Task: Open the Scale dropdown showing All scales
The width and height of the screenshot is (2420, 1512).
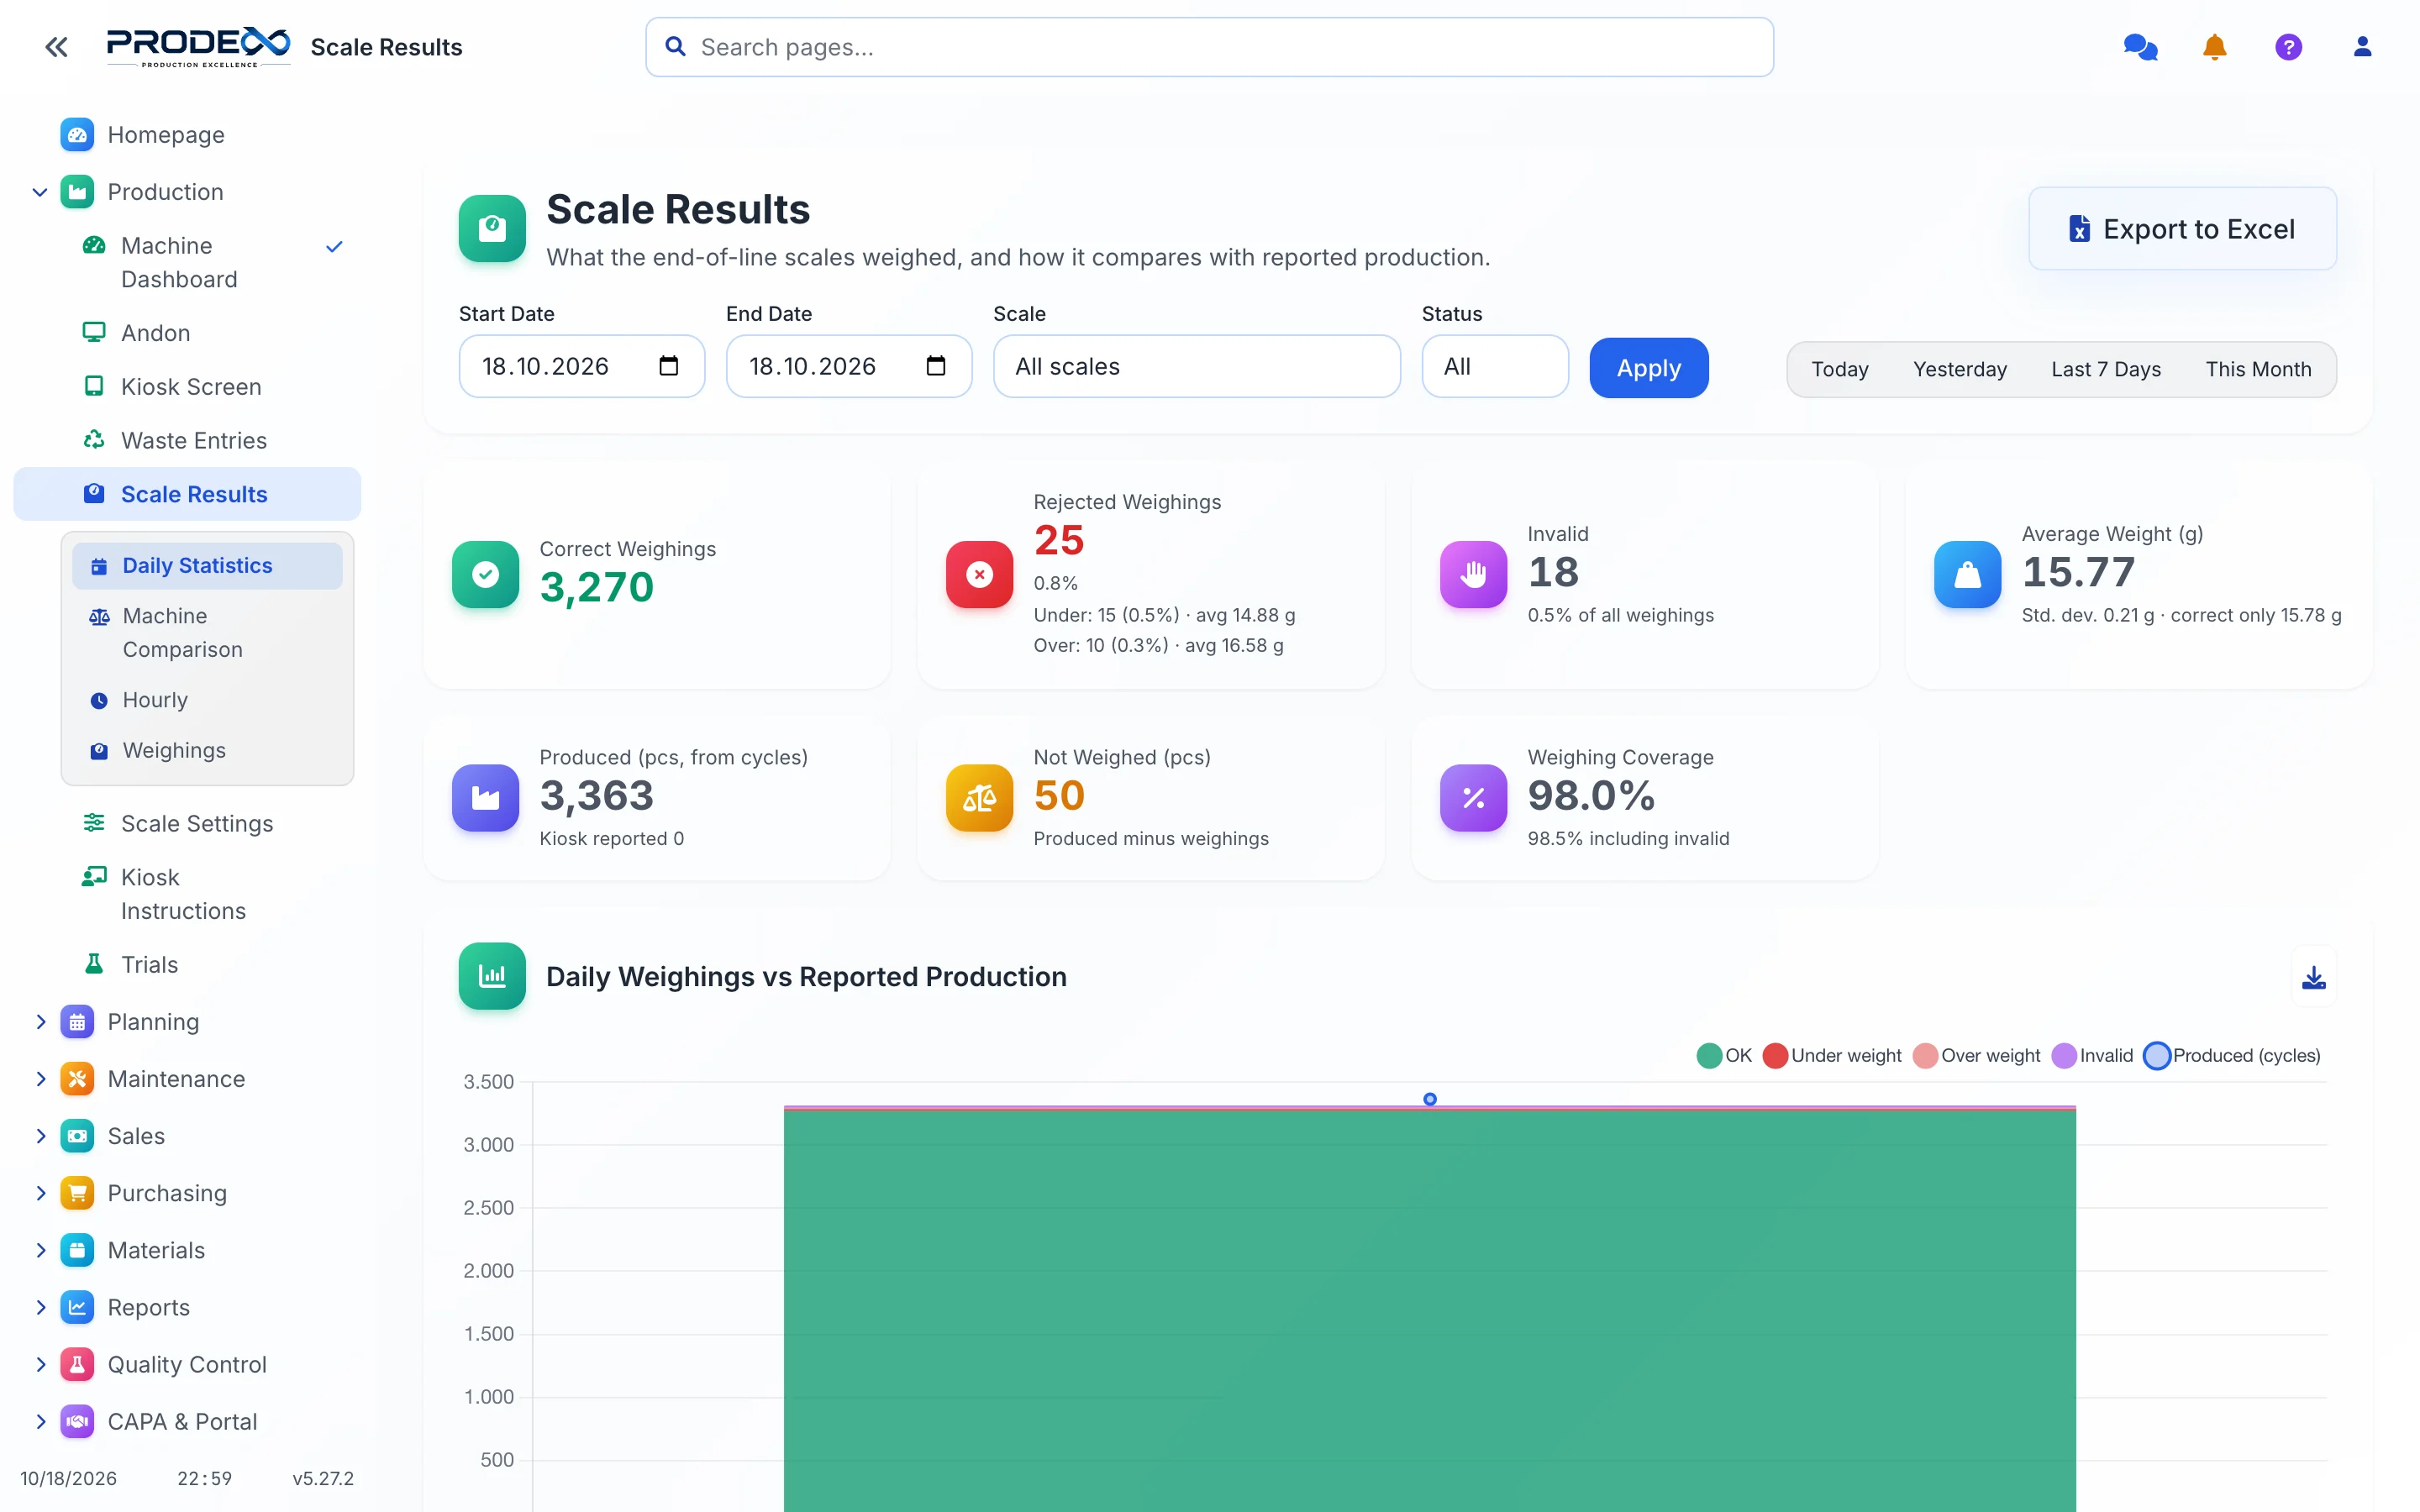Action: 1196,366
